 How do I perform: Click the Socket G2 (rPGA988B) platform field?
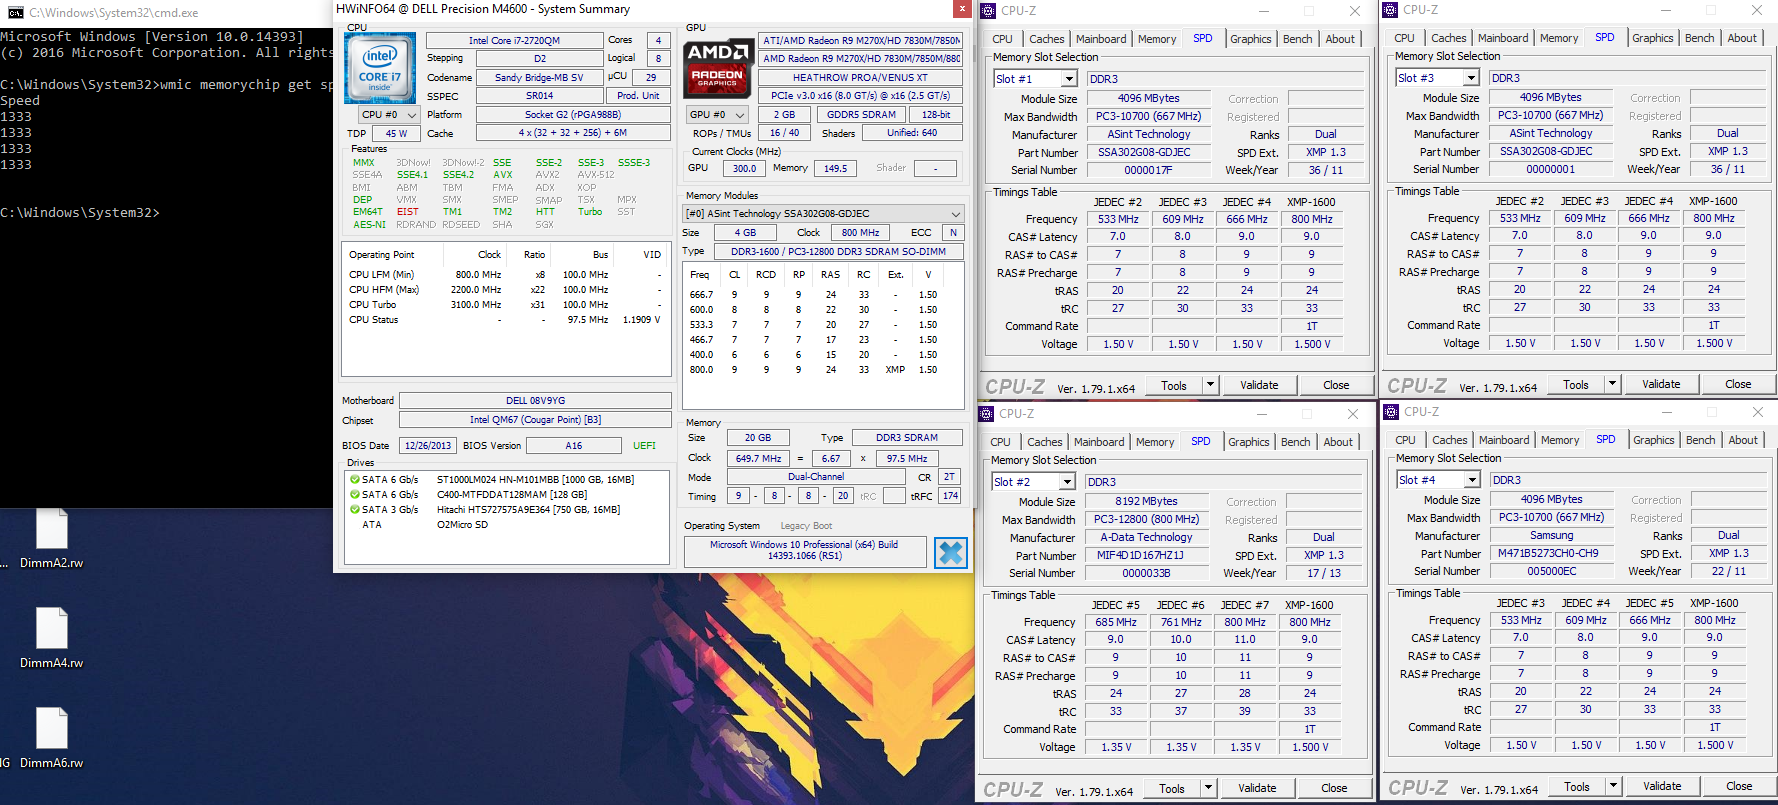pyautogui.click(x=573, y=115)
